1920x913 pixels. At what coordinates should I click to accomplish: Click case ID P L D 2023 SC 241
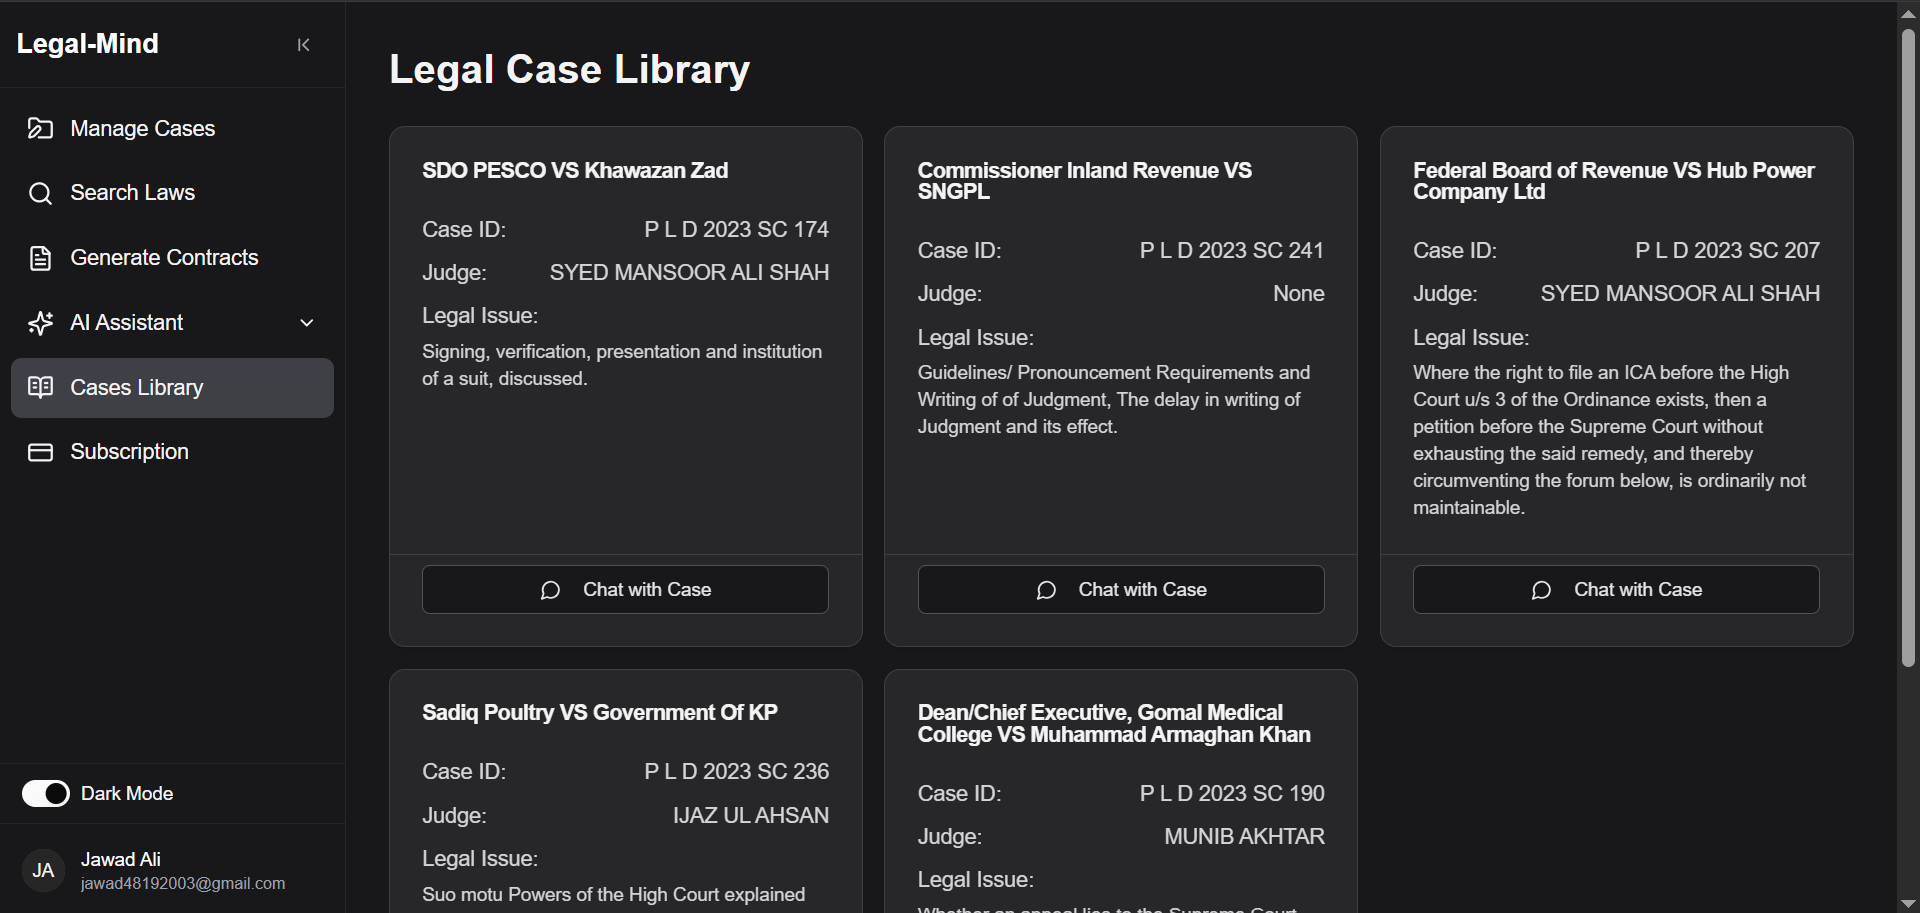coord(1232,251)
